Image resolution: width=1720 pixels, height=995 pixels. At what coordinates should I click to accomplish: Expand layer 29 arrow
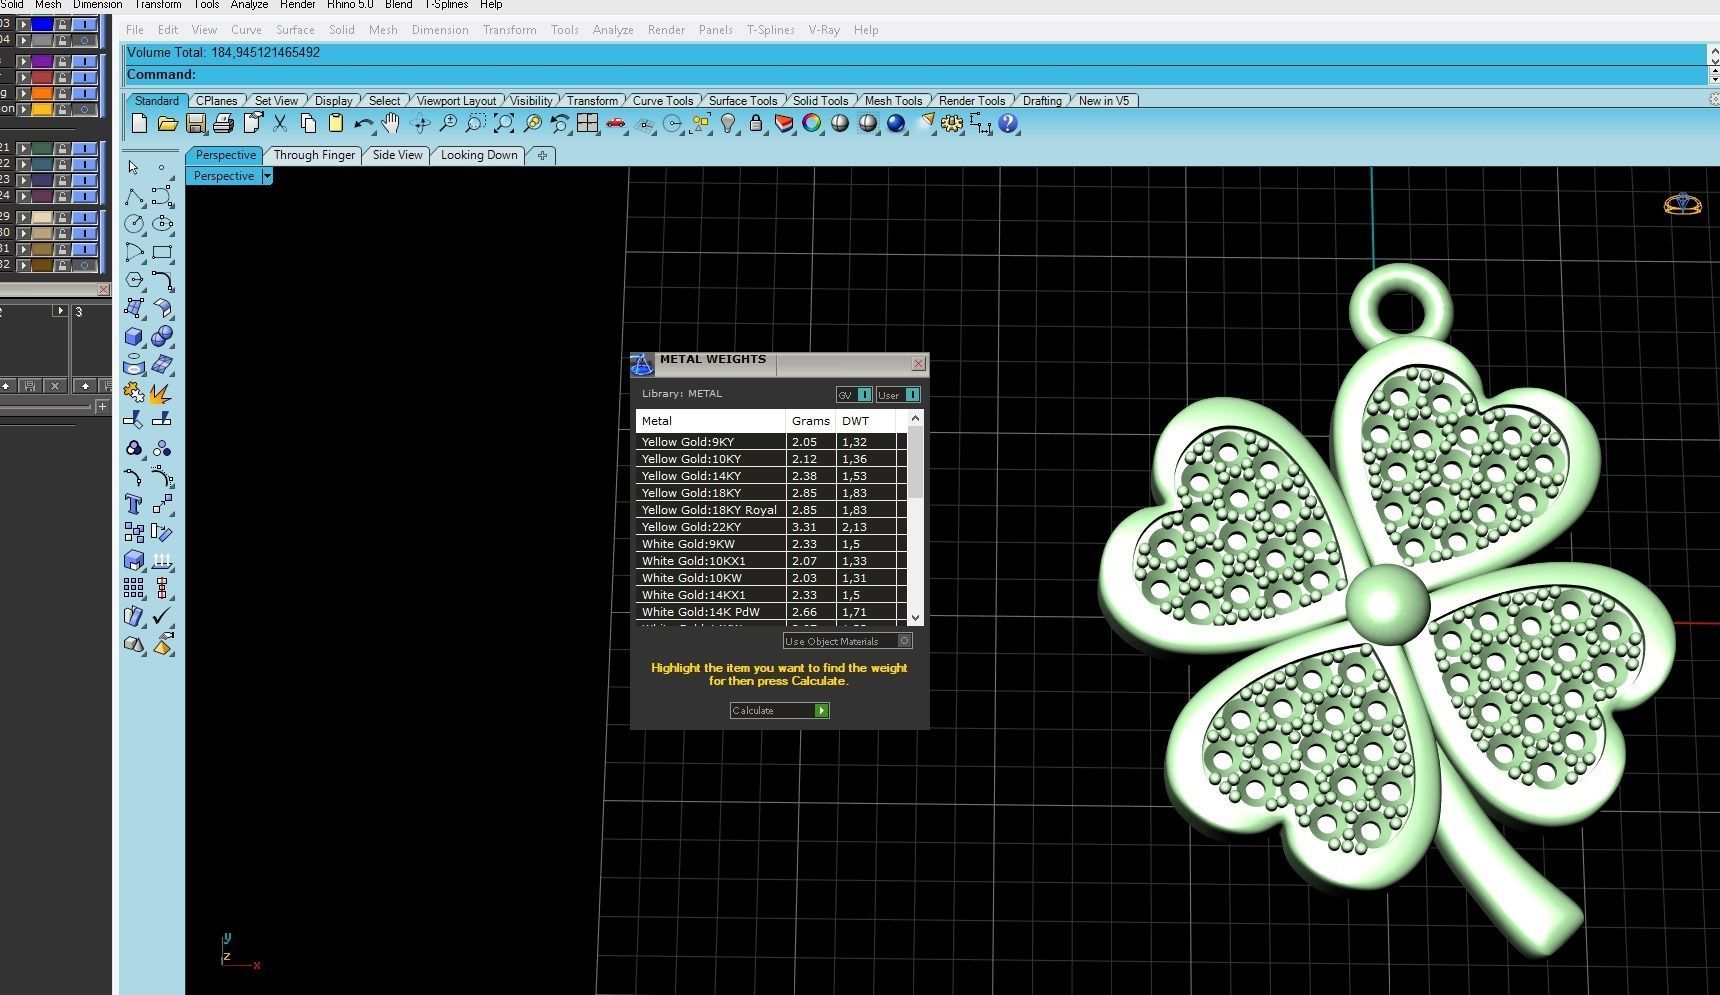click(23, 217)
